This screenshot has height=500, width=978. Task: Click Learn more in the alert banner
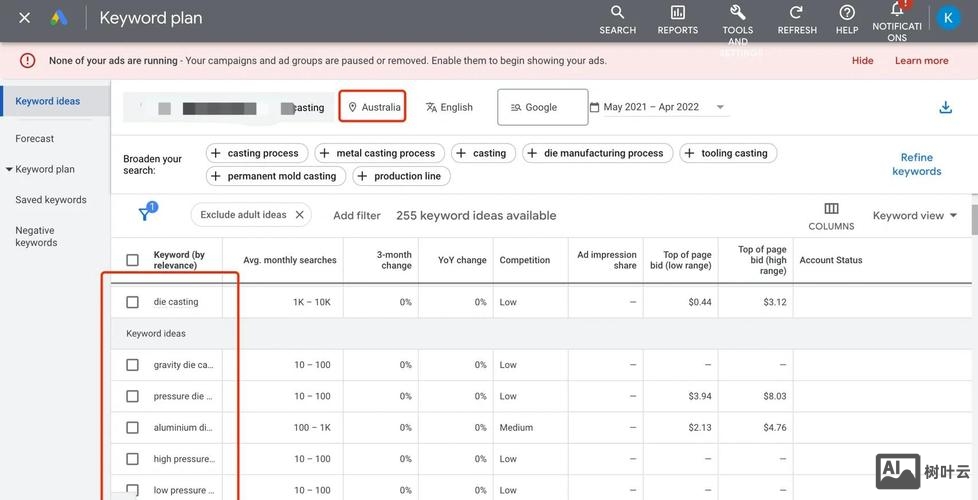921,61
